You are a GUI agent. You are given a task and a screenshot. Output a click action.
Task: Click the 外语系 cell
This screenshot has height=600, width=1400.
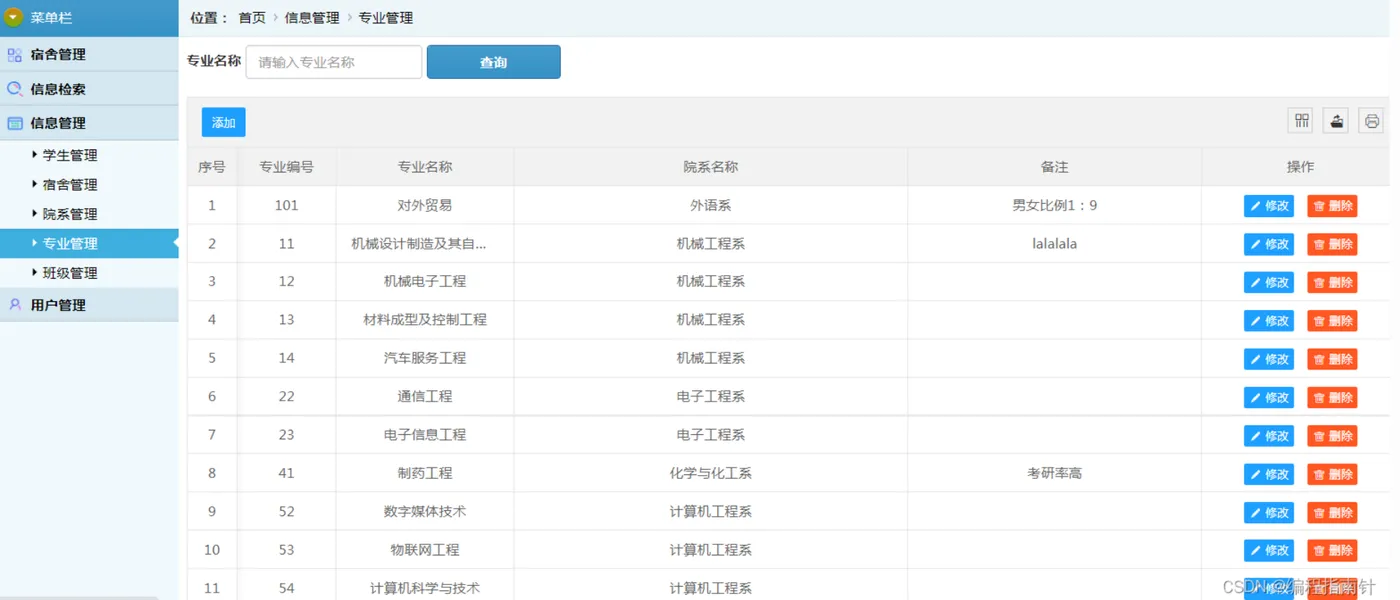tap(711, 205)
